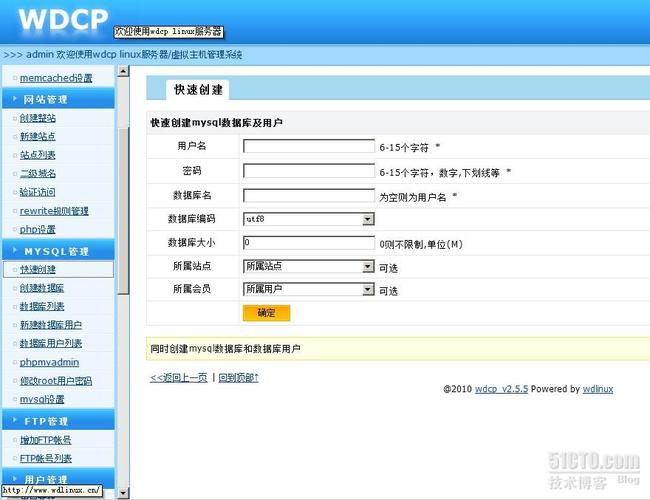Expand the 用户管理 section header
Screen dimensions: 650x500
[58, 479]
